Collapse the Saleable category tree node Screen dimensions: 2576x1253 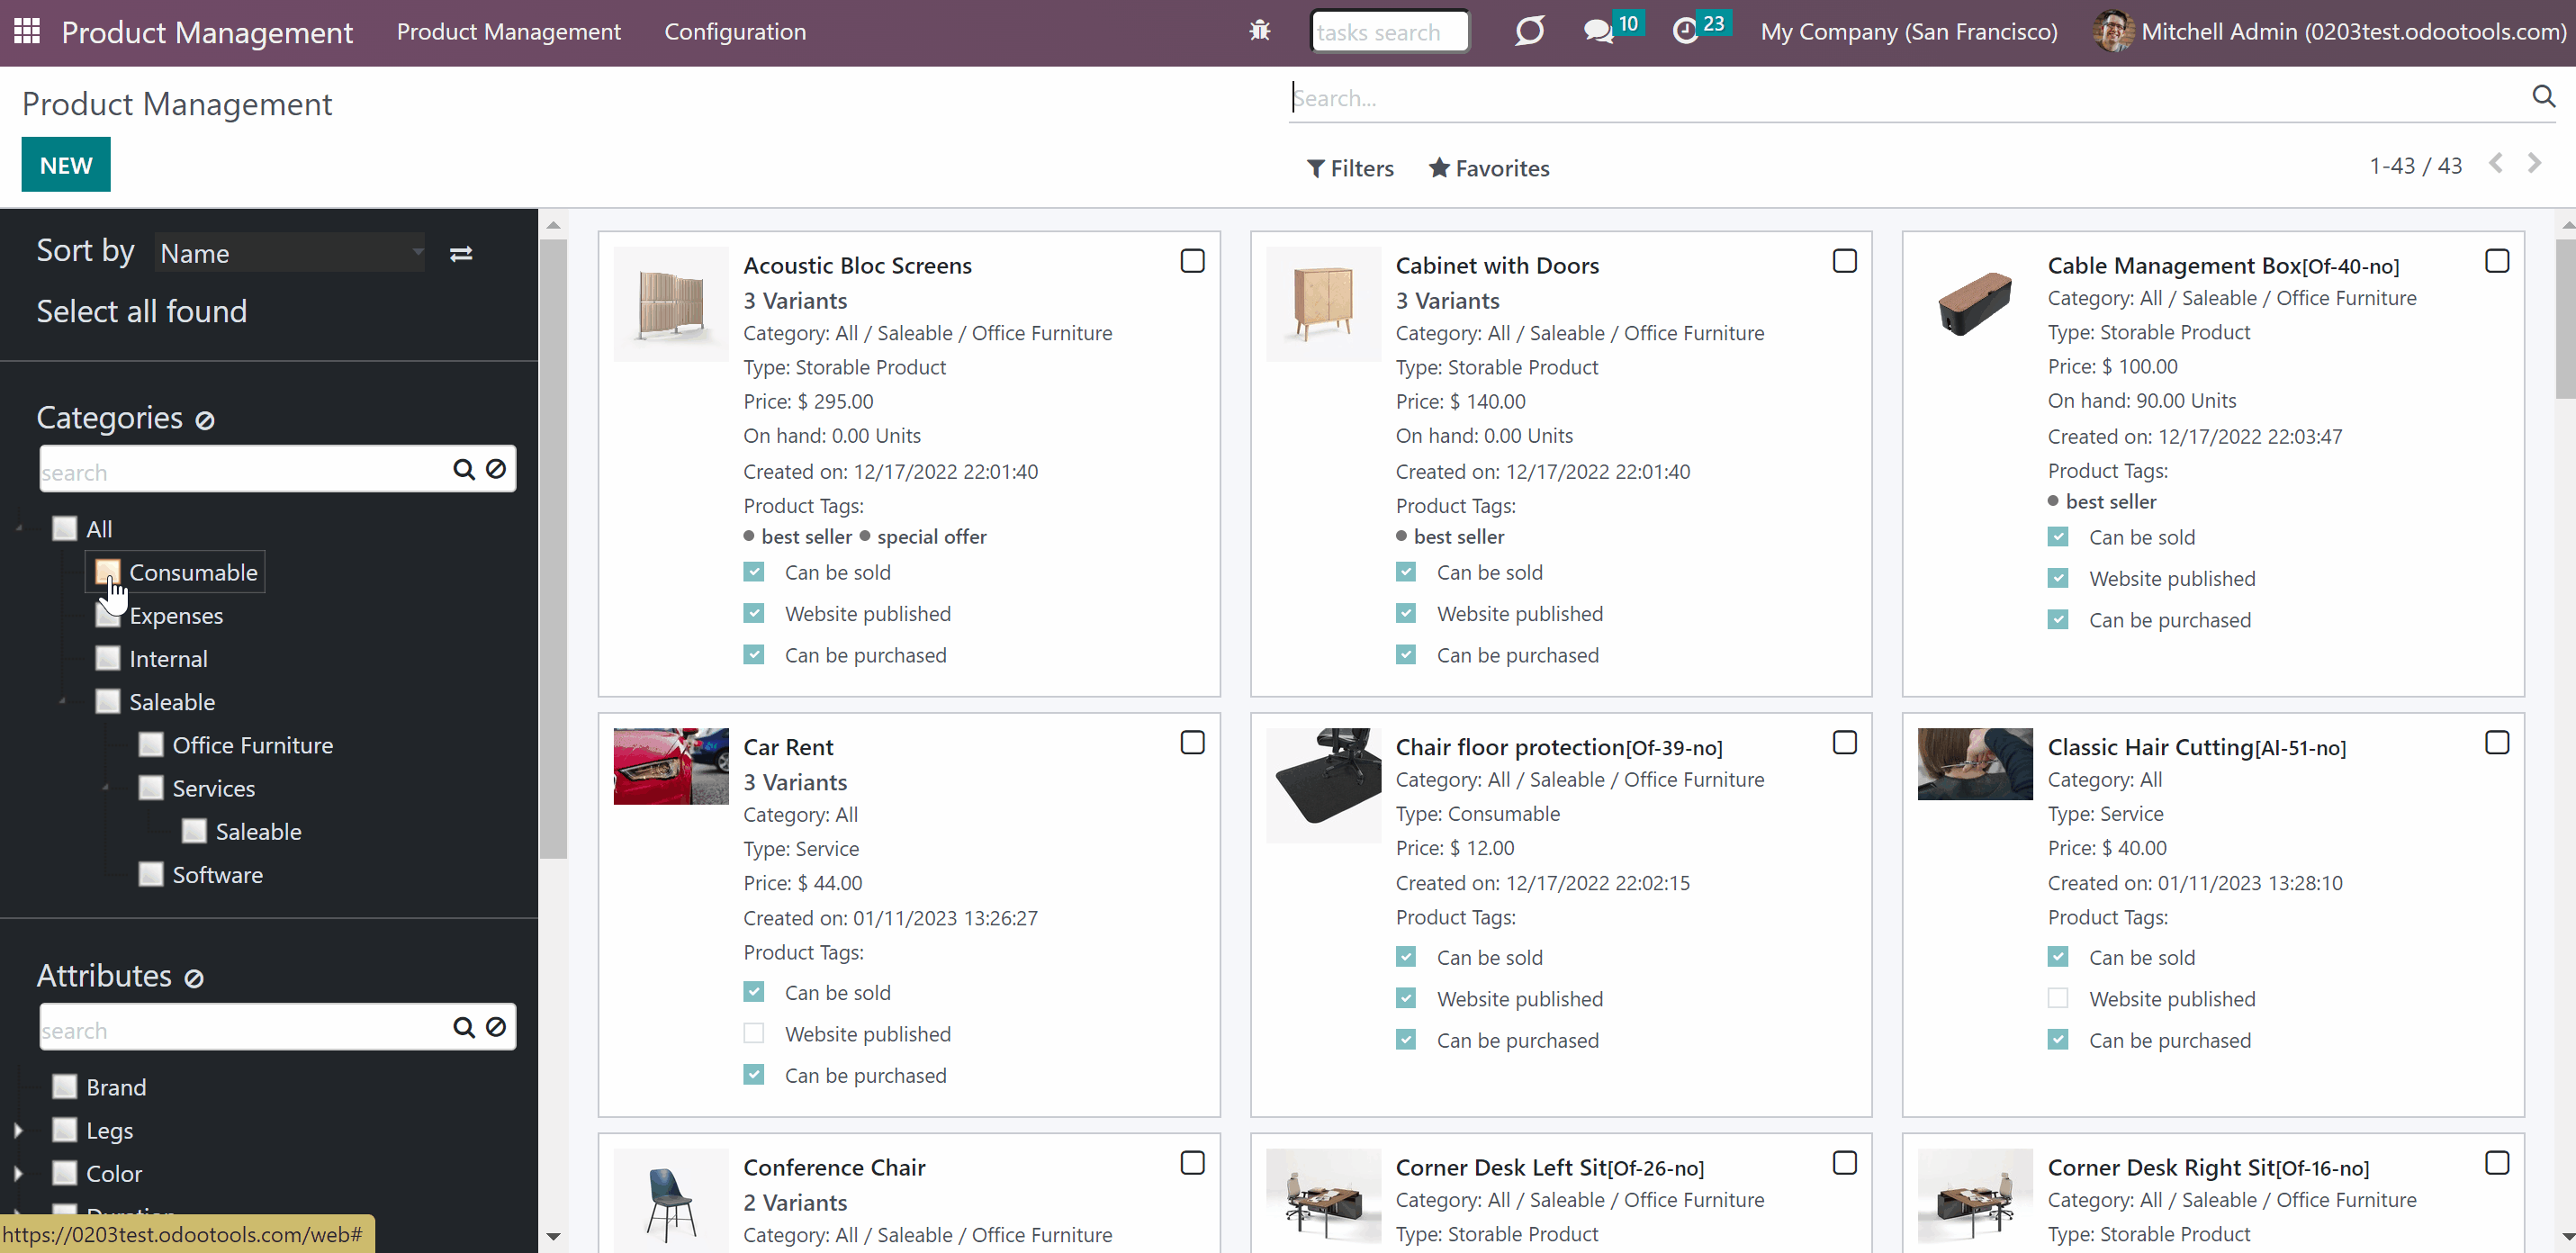click(x=62, y=702)
